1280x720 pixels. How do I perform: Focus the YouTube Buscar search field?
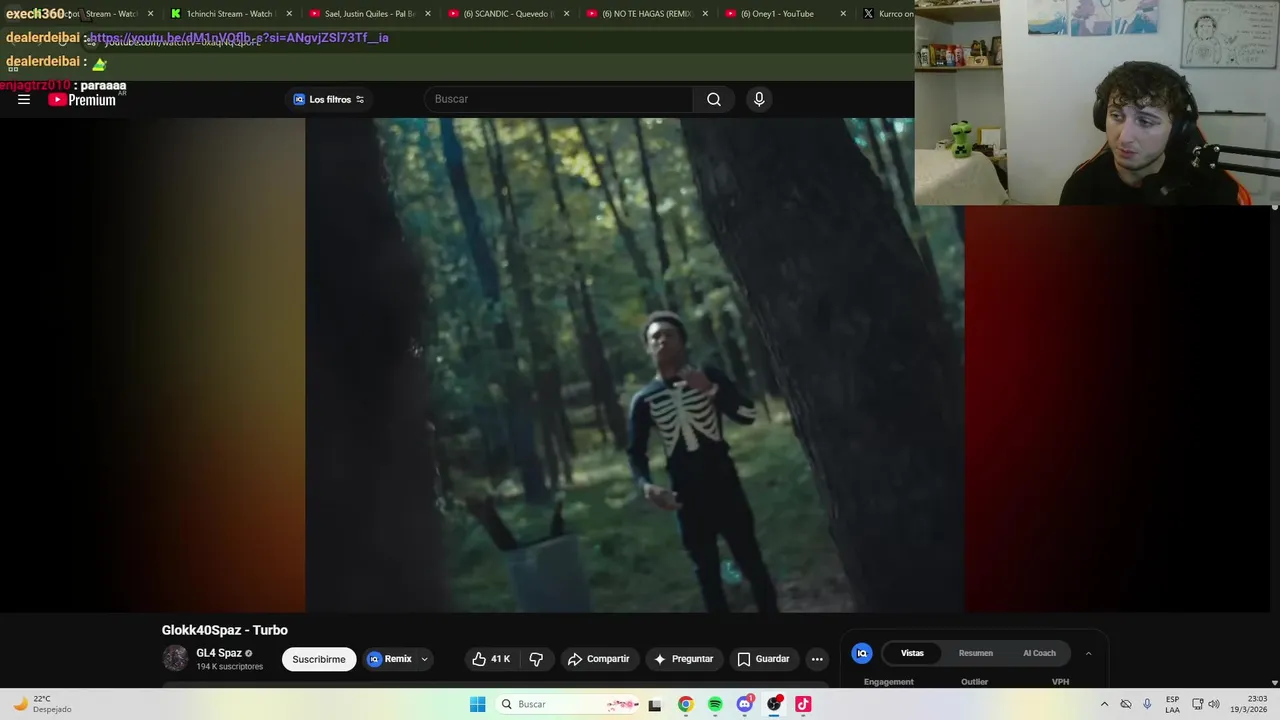click(560, 99)
